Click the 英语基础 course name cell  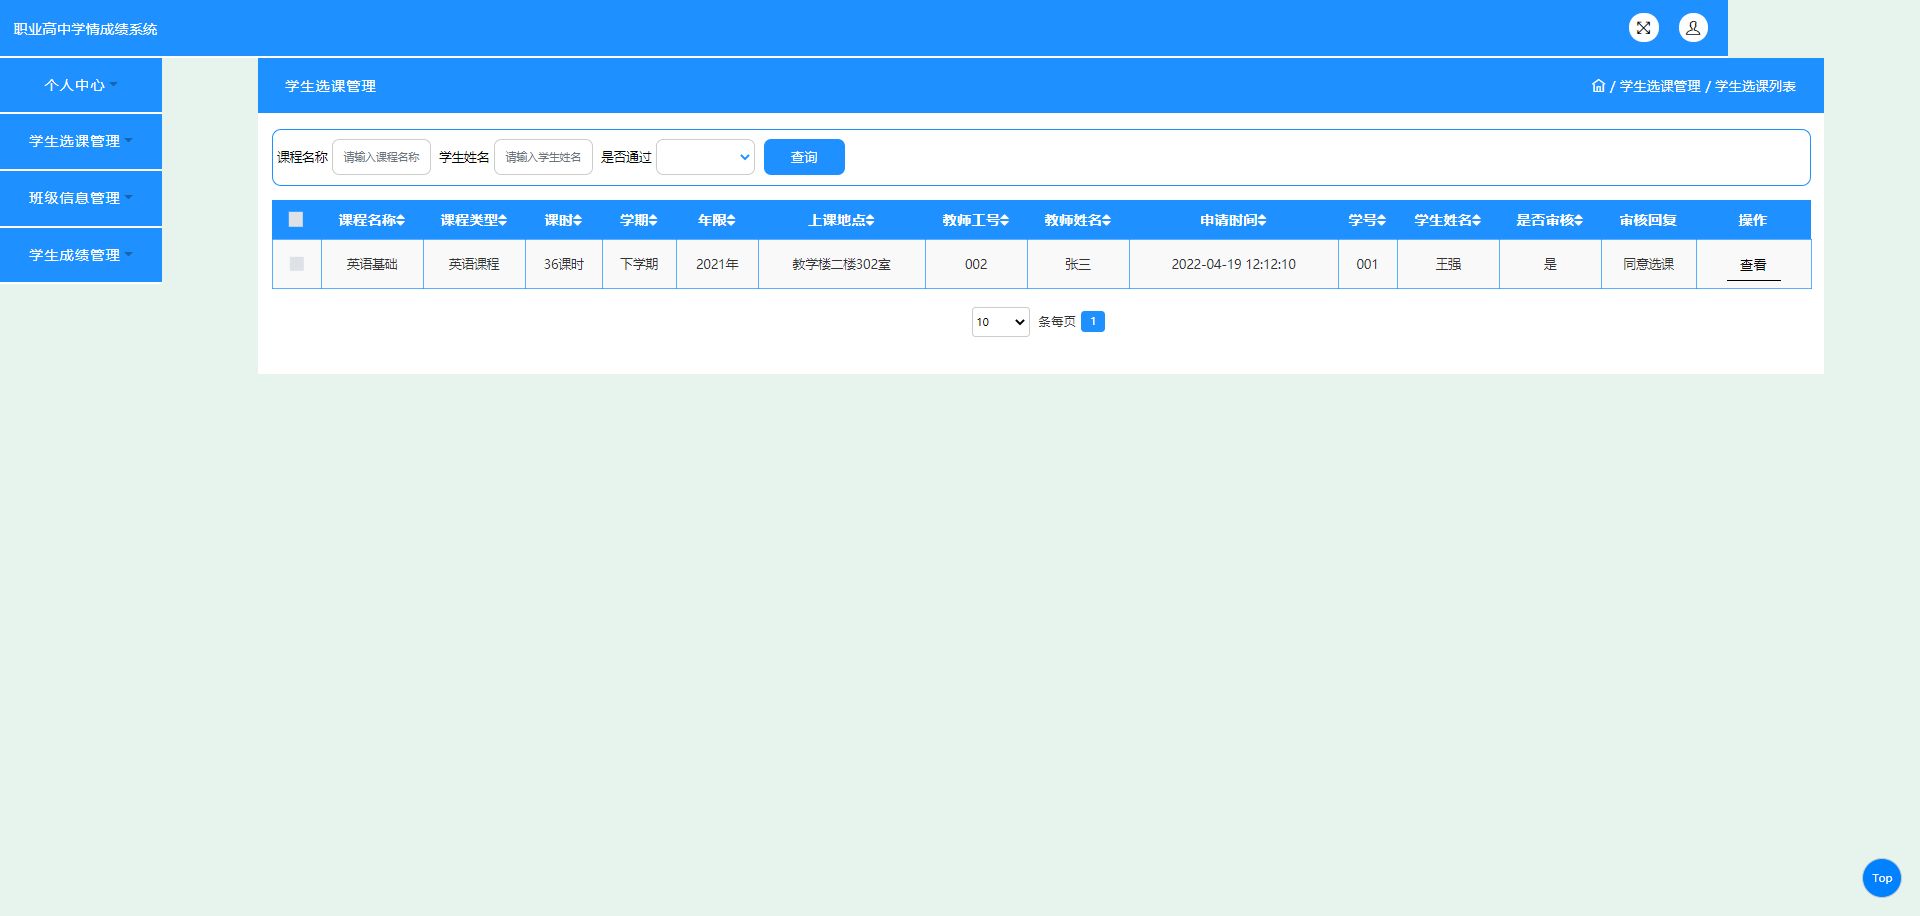pos(372,264)
